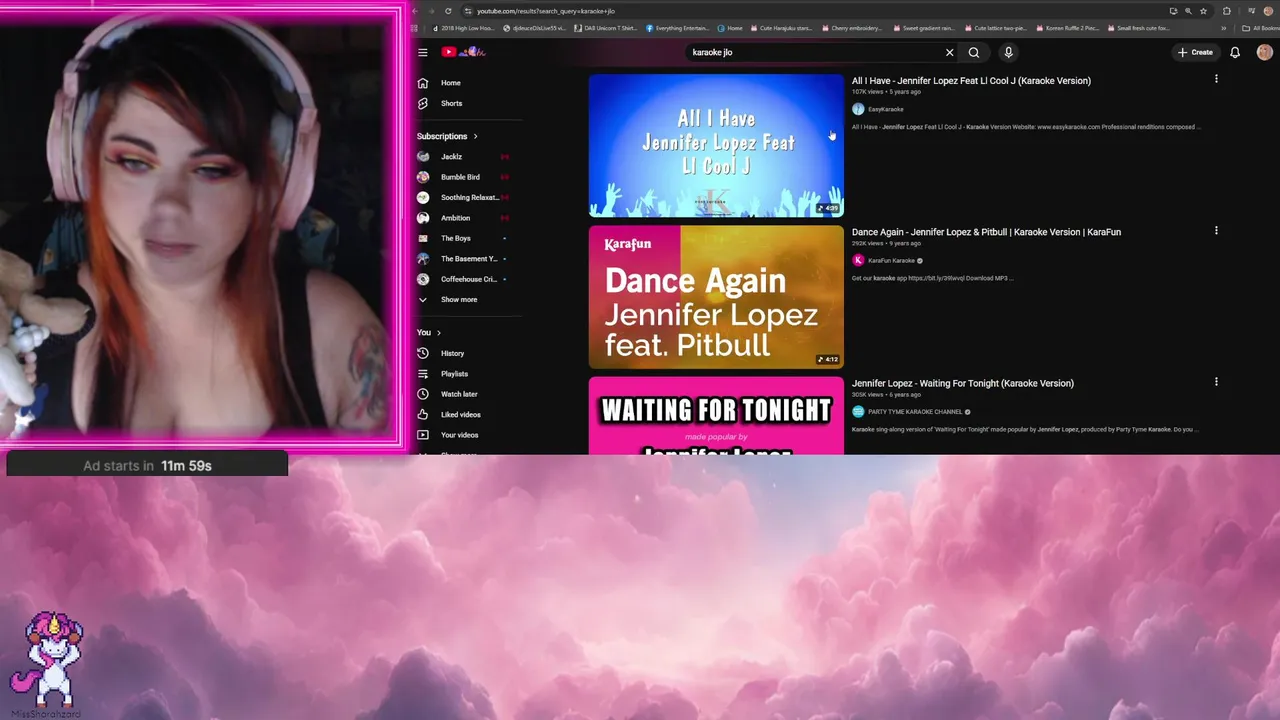The height and width of the screenshot is (720, 1280).
Task: Open the browser extensions puzzle icon
Action: (1227, 11)
